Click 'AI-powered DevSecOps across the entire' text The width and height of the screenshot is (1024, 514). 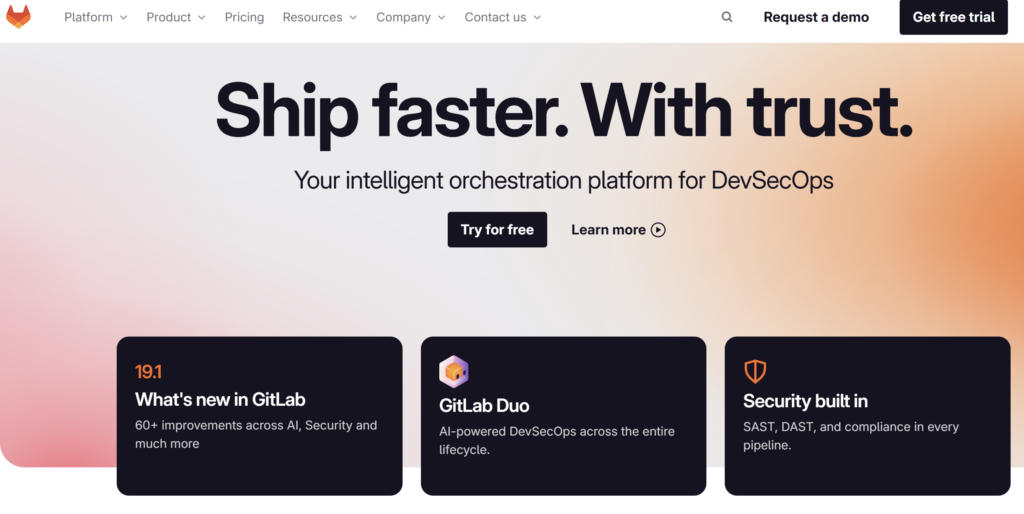click(557, 432)
